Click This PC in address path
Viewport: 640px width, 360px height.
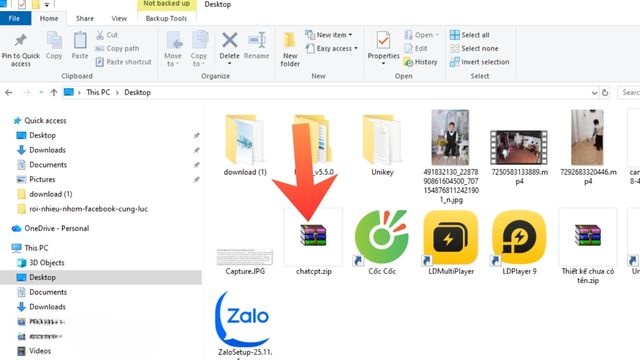pos(98,93)
